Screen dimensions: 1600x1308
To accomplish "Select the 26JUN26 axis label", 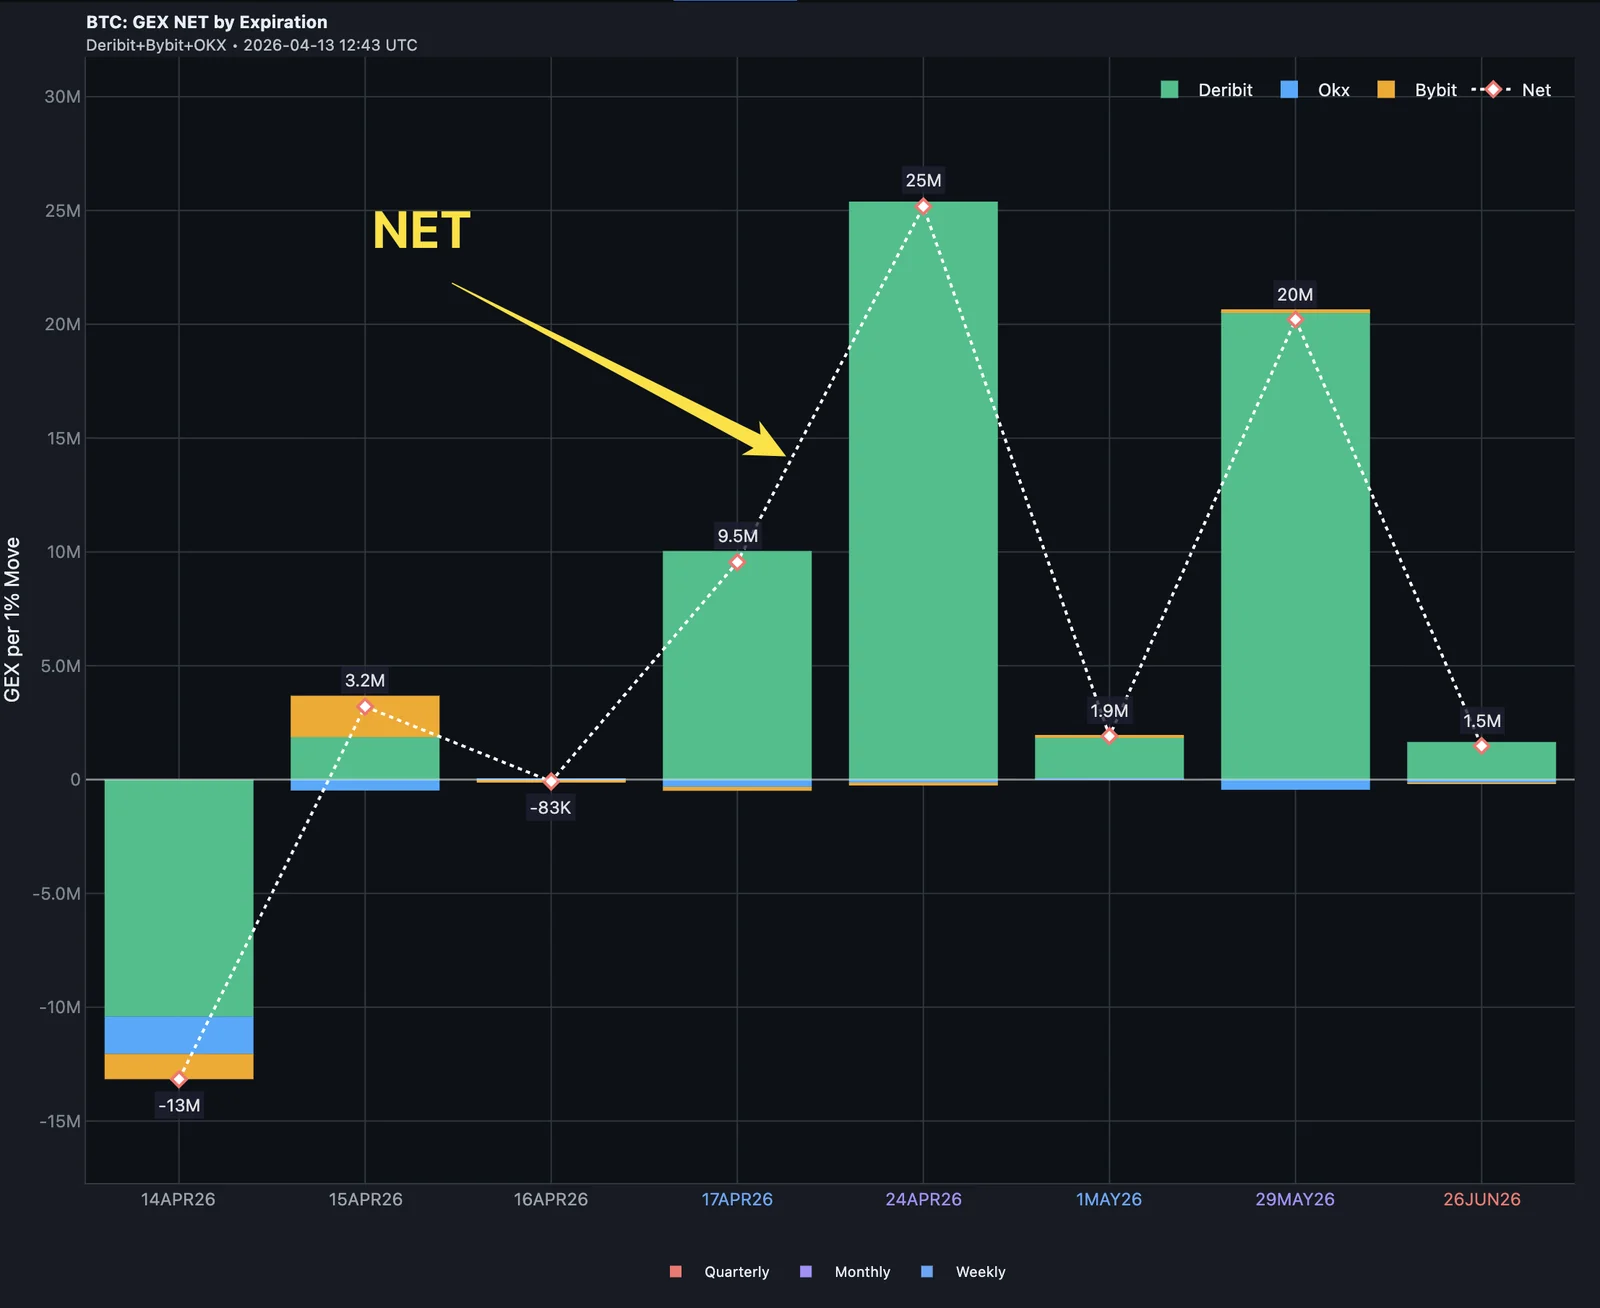I will (1484, 1198).
